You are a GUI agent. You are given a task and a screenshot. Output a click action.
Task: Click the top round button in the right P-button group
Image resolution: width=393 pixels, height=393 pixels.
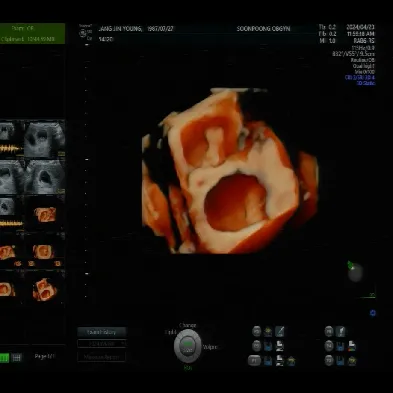coord(329,331)
